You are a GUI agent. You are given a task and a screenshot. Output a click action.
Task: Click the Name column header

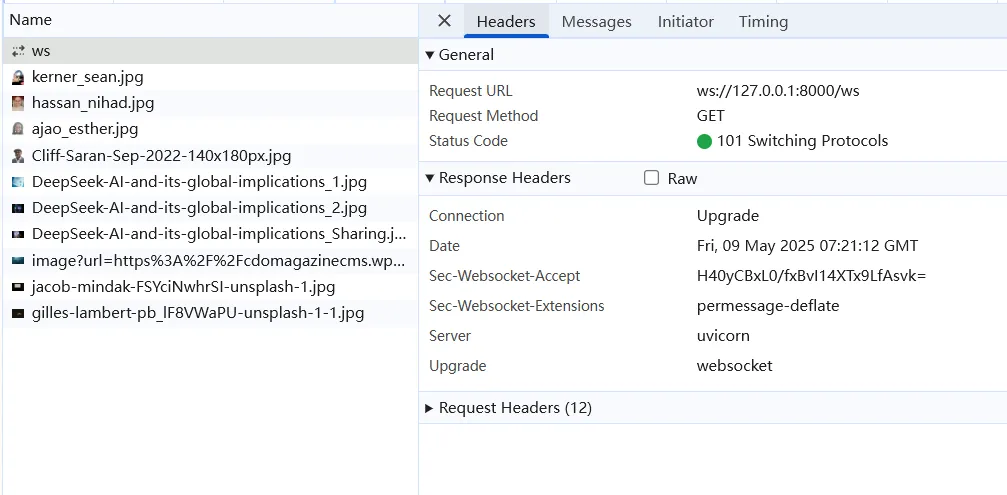click(x=31, y=20)
